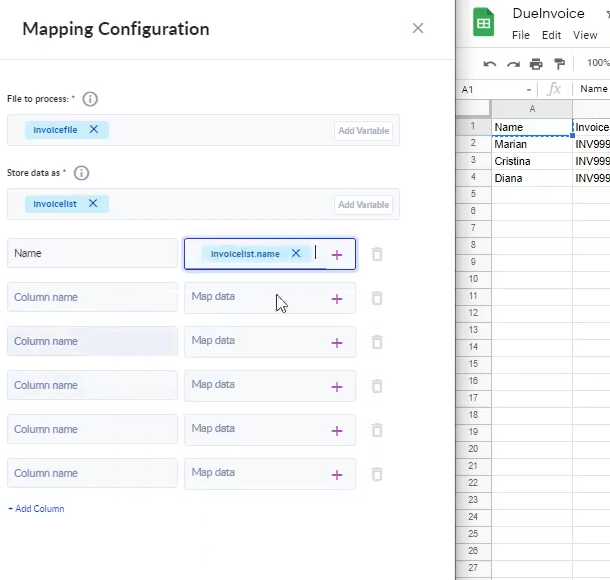
Task: Close the Mapping Configuration panel
Action: pos(418,28)
